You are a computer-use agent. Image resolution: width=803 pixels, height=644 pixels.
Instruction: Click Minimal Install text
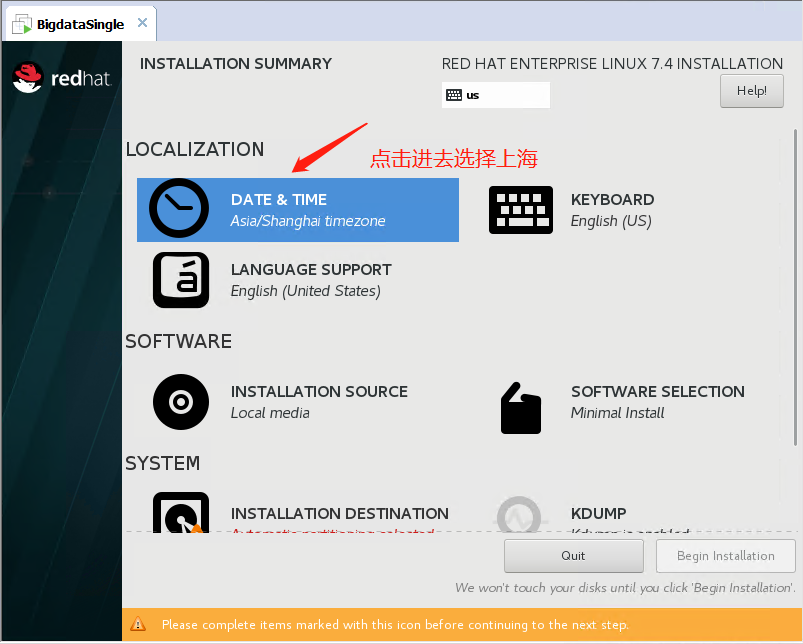617,413
